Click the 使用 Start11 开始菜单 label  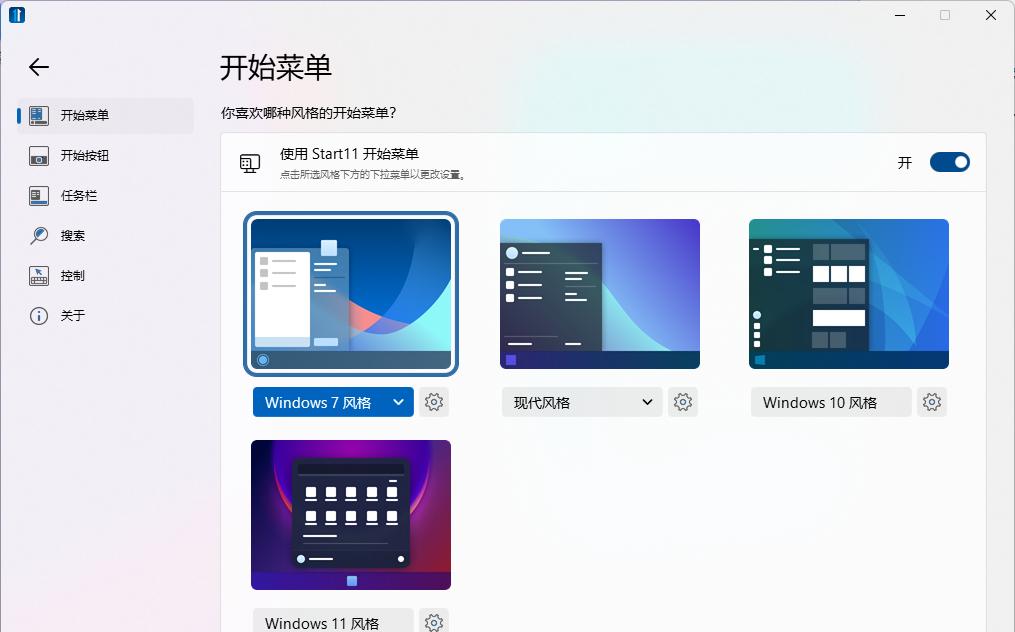pos(350,153)
